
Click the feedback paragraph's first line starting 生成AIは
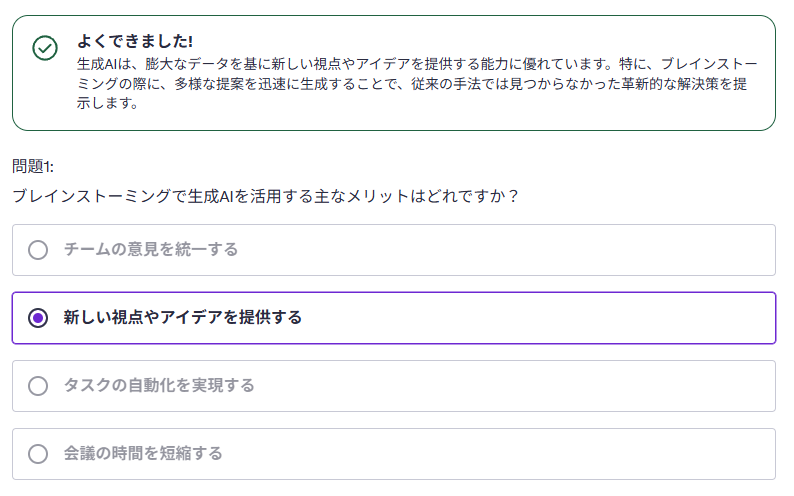[417, 64]
